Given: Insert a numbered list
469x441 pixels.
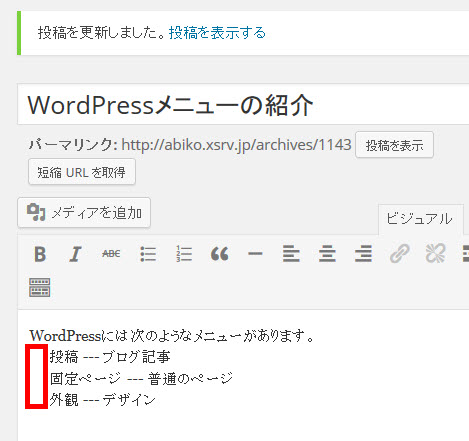Looking at the screenshot, I should coord(184,254).
